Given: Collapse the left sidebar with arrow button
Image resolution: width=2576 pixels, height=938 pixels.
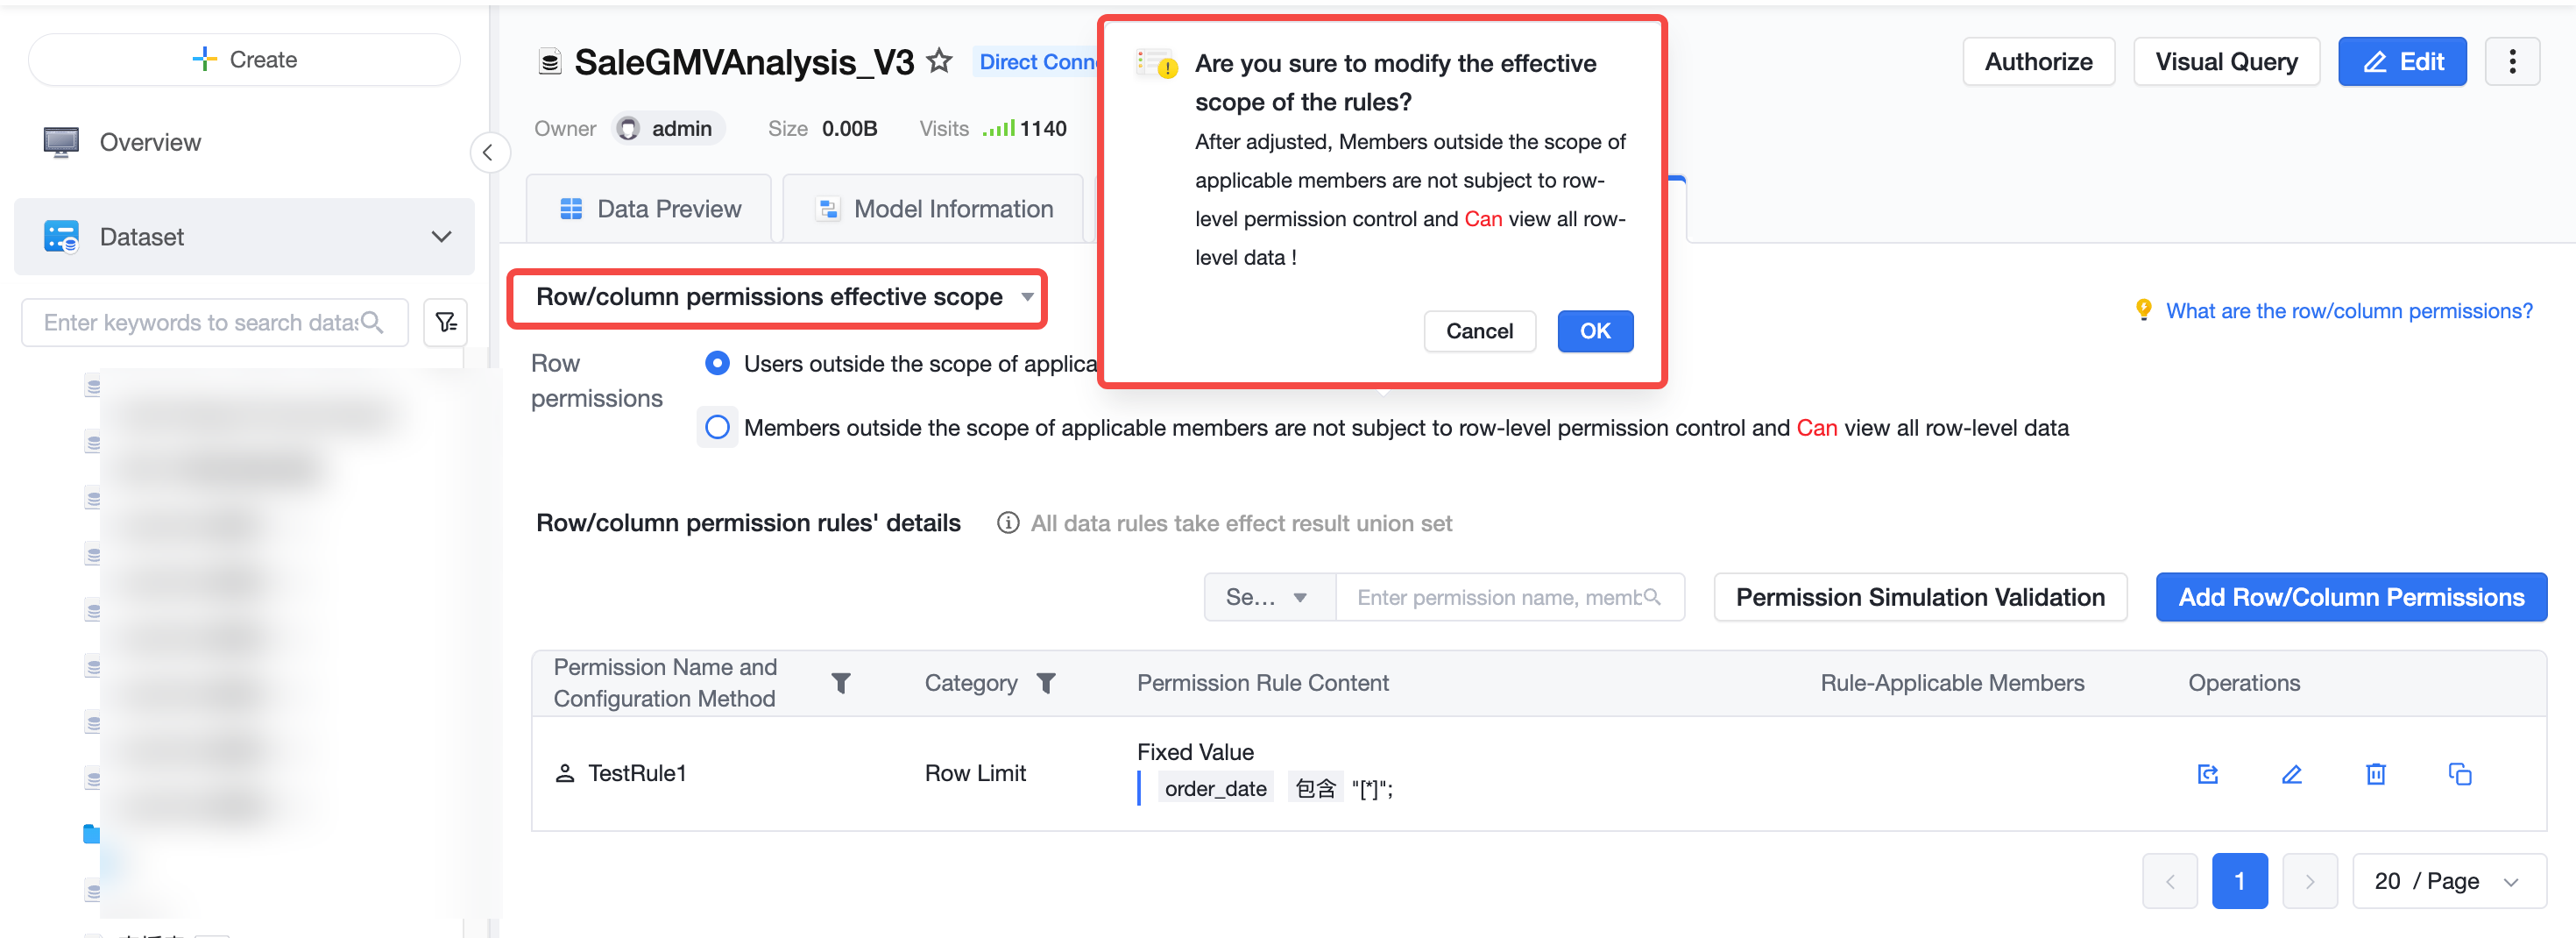Looking at the screenshot, I should (x=488, y=153).
